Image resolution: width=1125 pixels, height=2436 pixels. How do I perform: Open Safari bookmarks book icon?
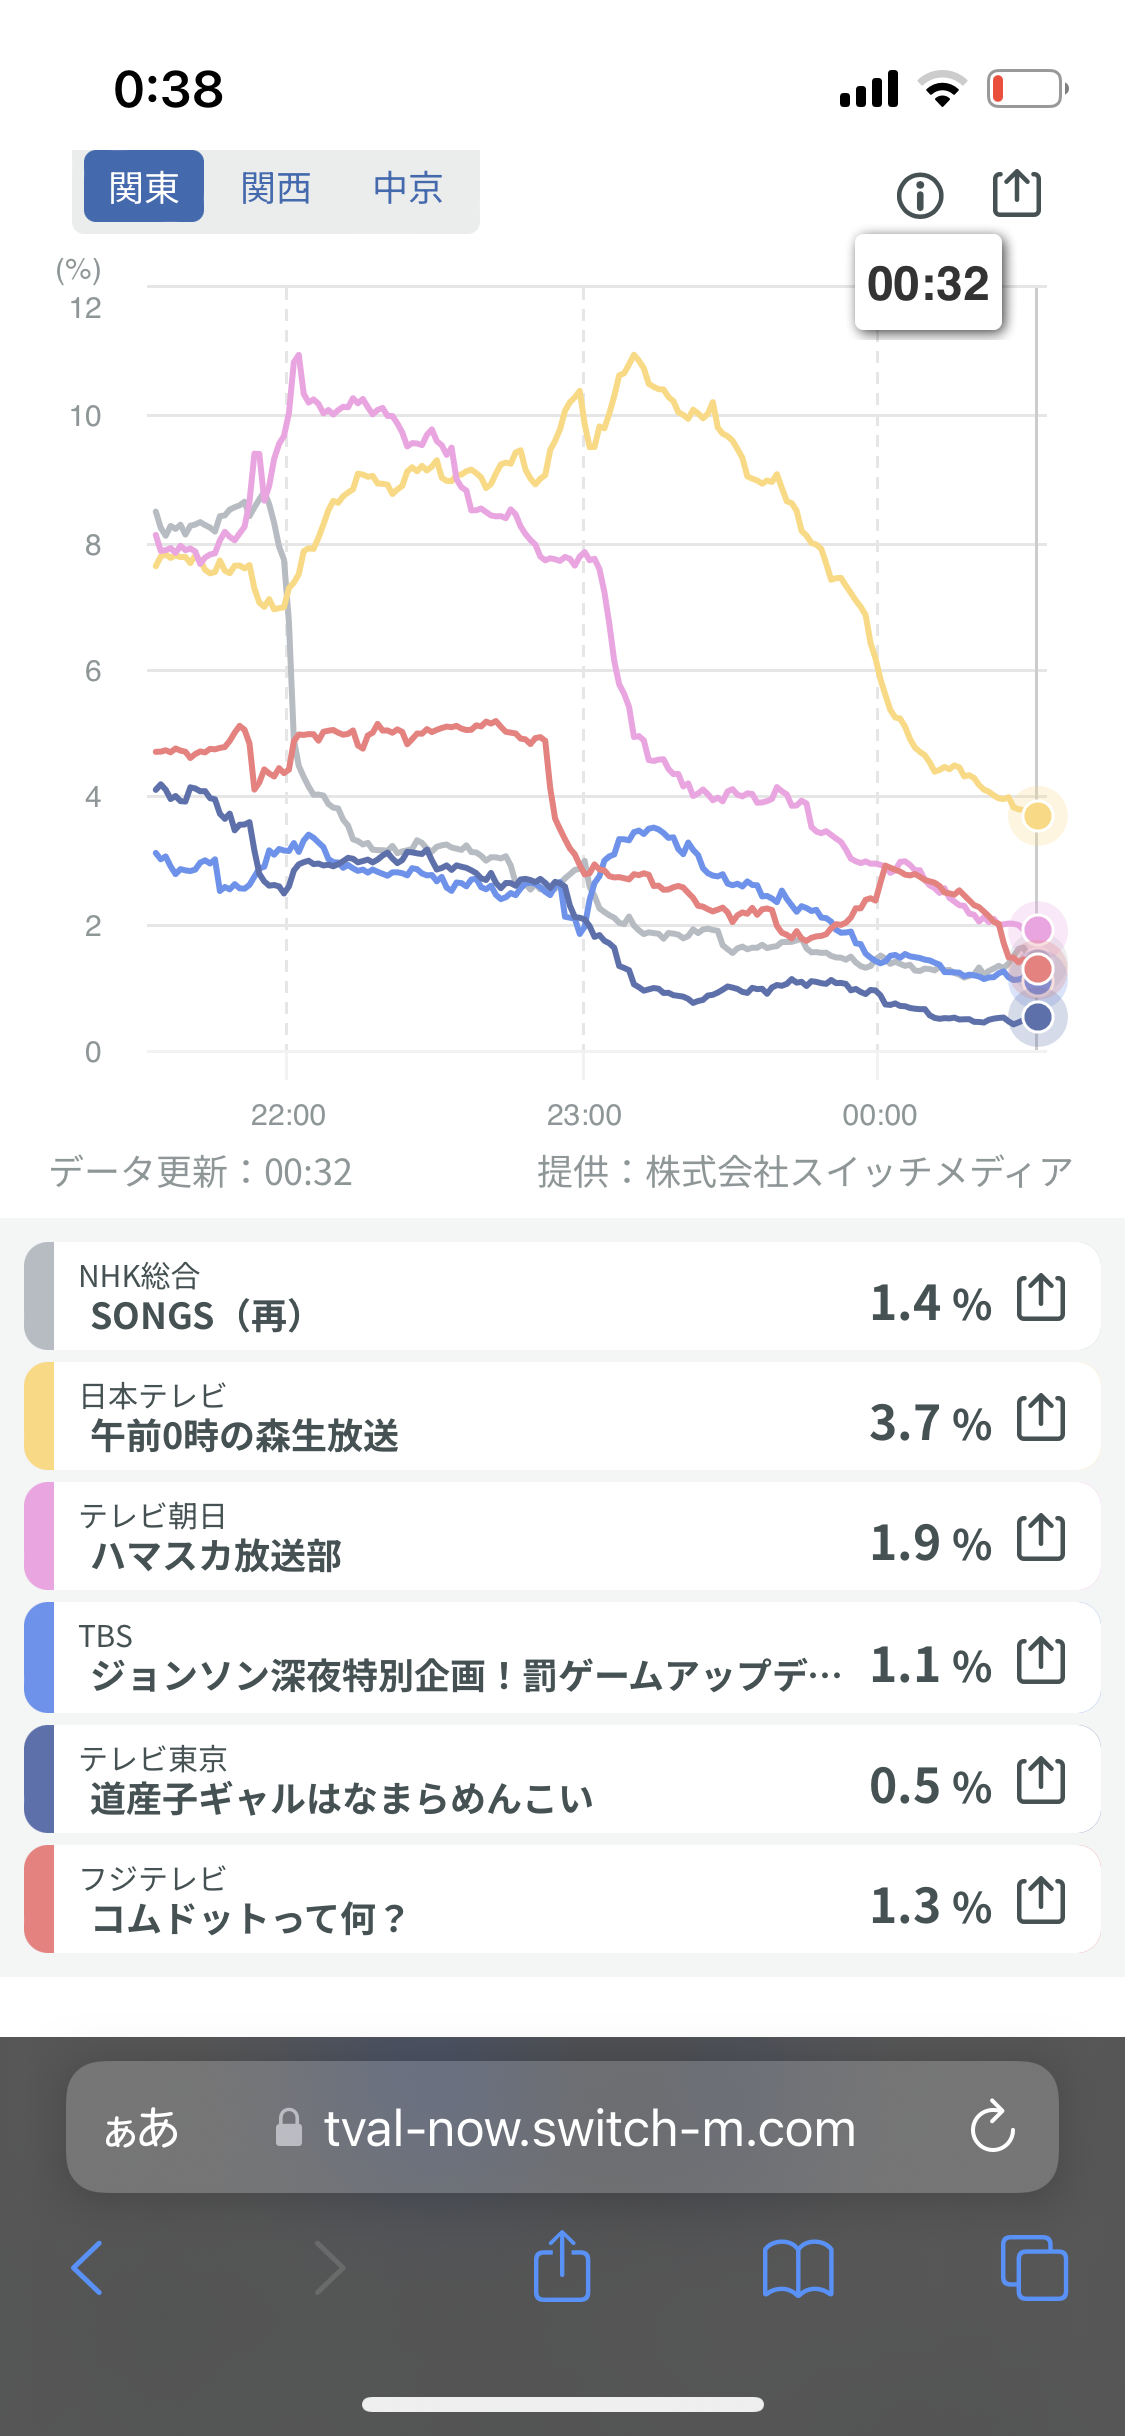(797, 2268)
